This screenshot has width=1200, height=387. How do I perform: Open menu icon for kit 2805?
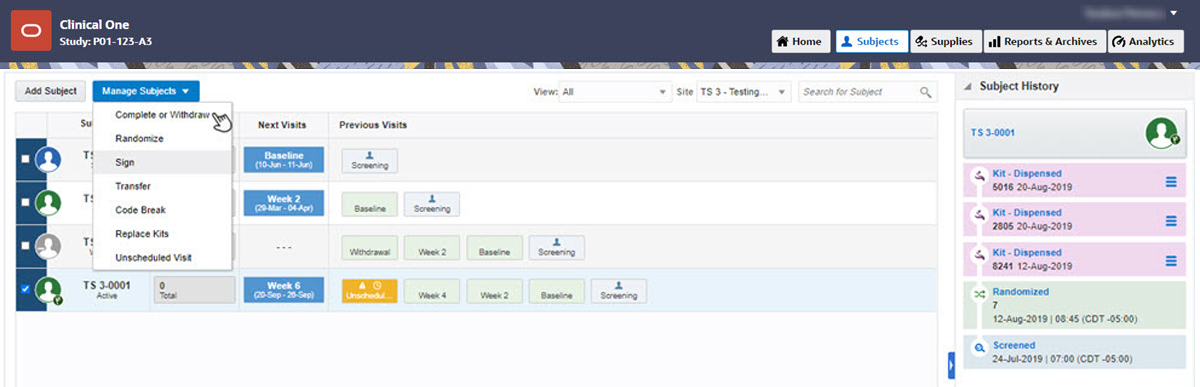pyautogui.click(x=1172, y=221)
